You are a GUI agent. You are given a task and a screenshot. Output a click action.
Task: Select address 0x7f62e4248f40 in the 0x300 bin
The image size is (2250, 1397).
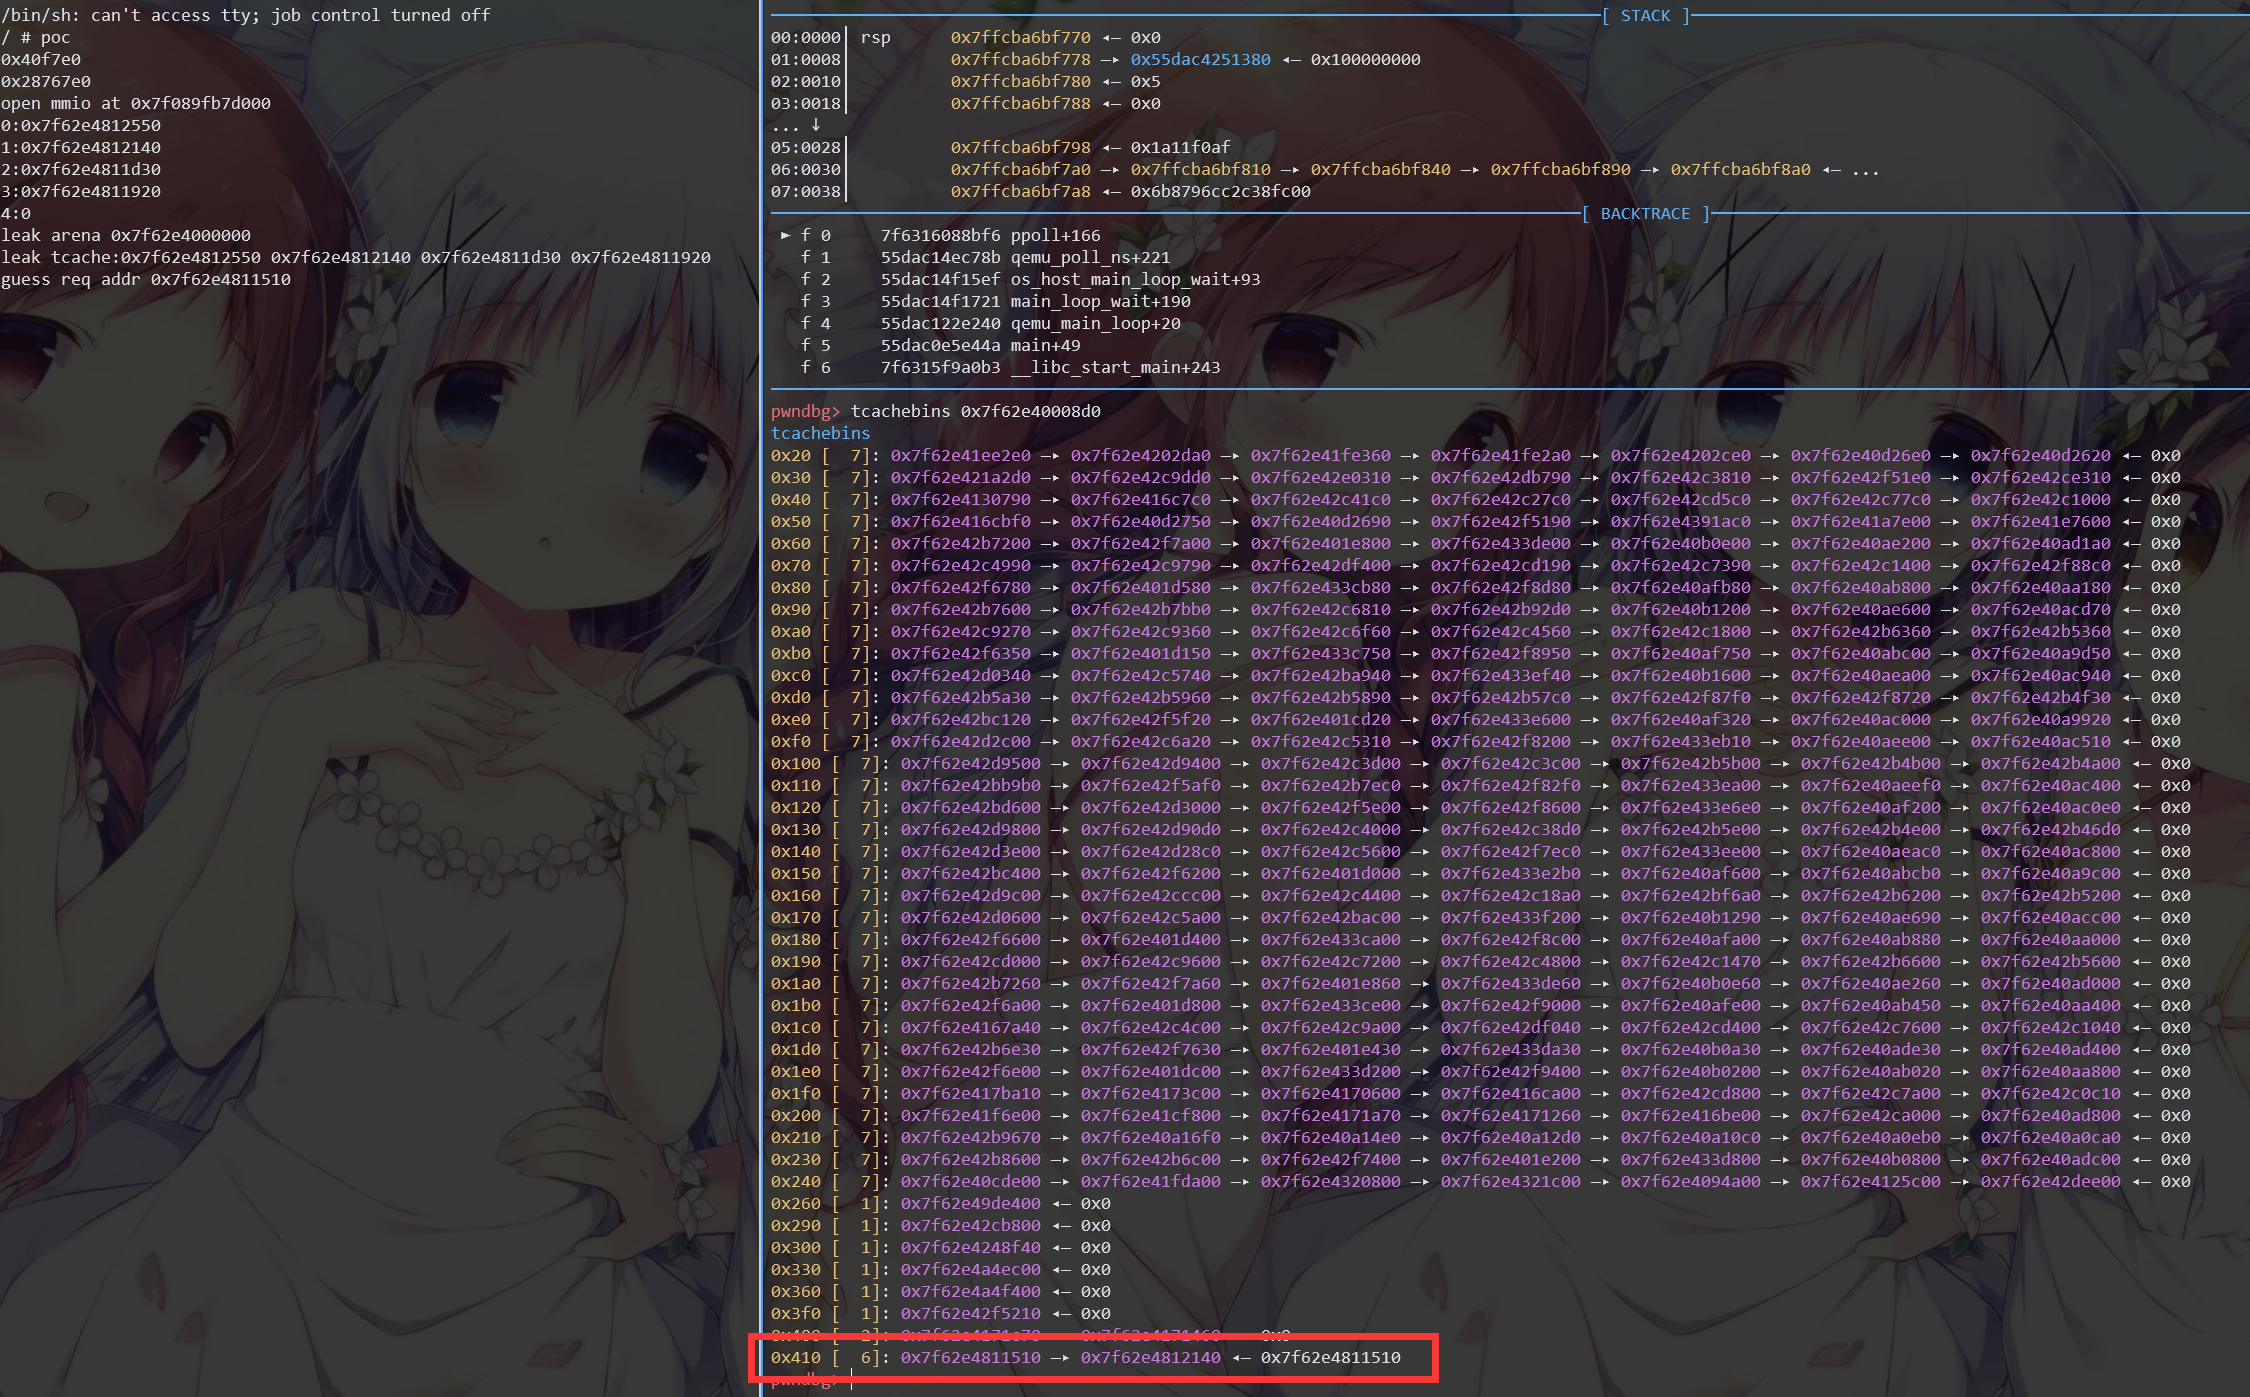tap(971, 1247)
